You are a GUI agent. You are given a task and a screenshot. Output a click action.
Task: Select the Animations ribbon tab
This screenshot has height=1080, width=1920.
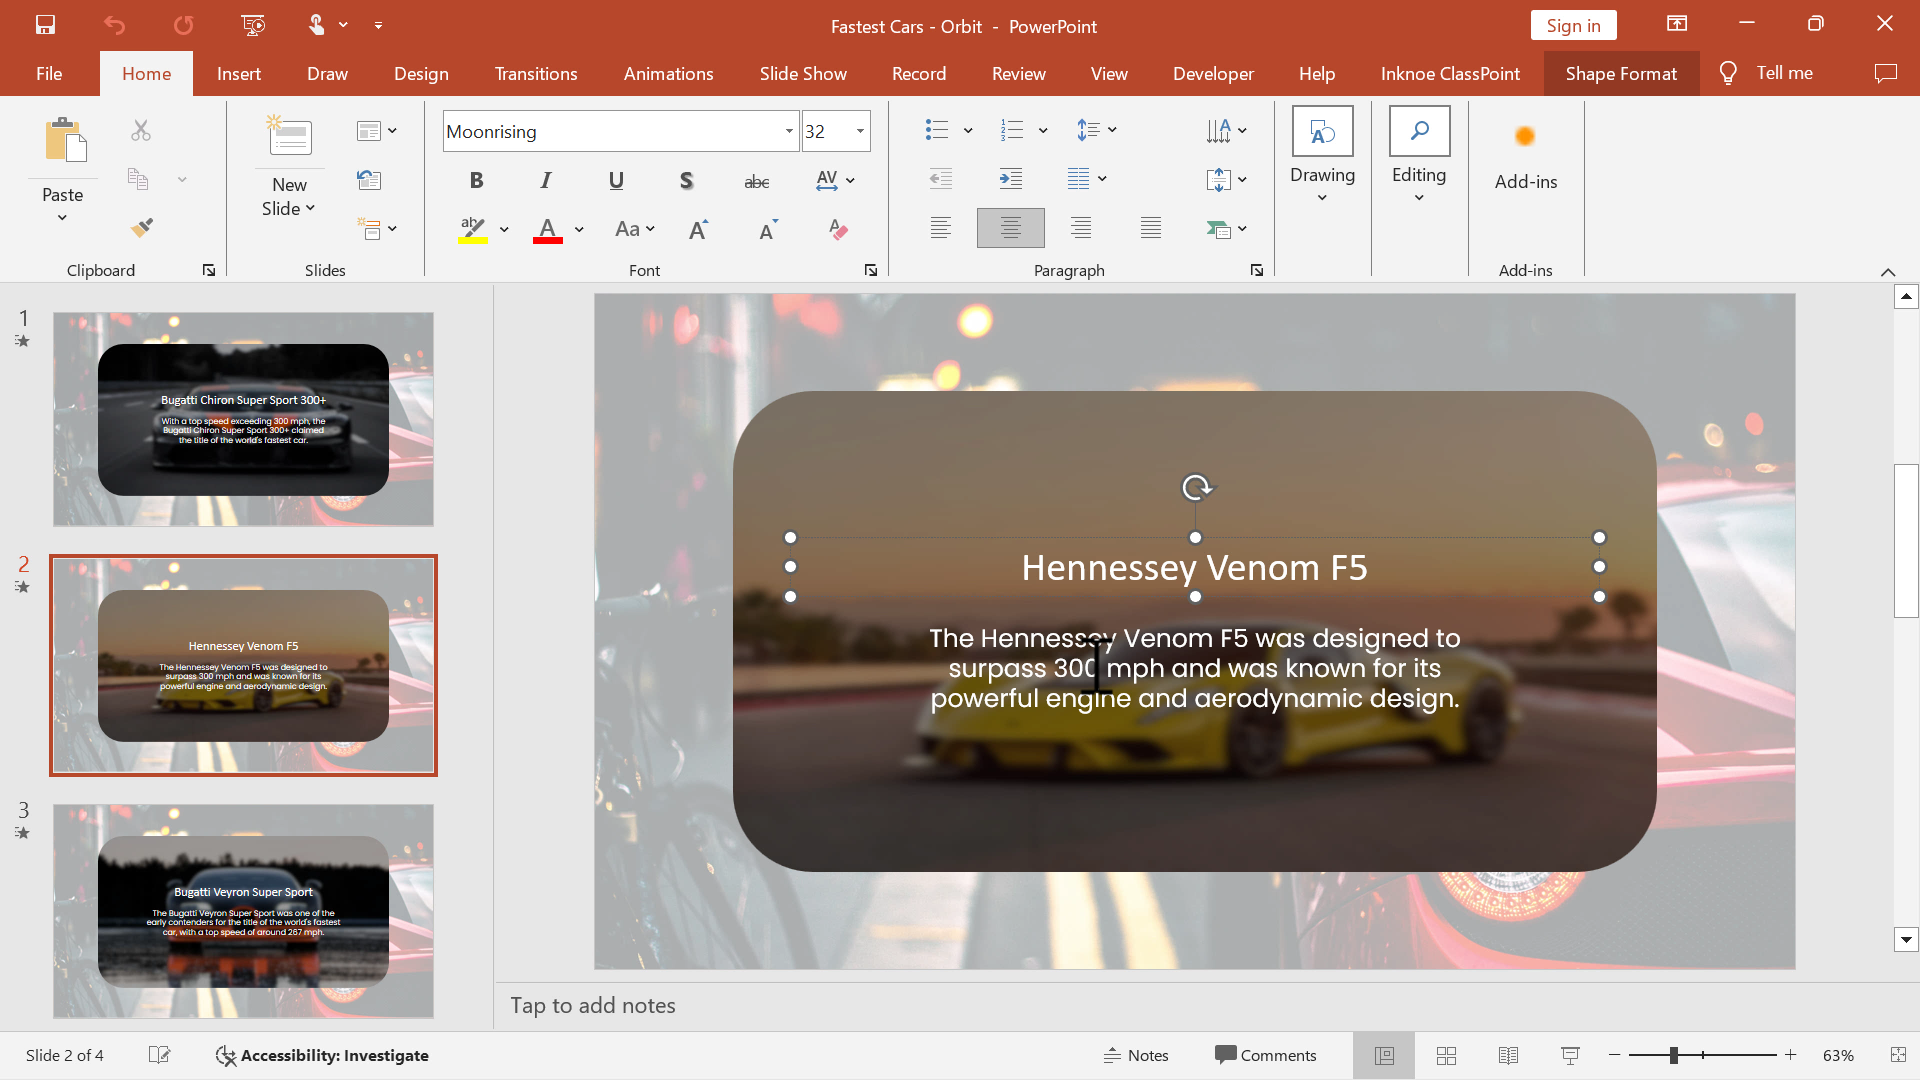[669, 73]
